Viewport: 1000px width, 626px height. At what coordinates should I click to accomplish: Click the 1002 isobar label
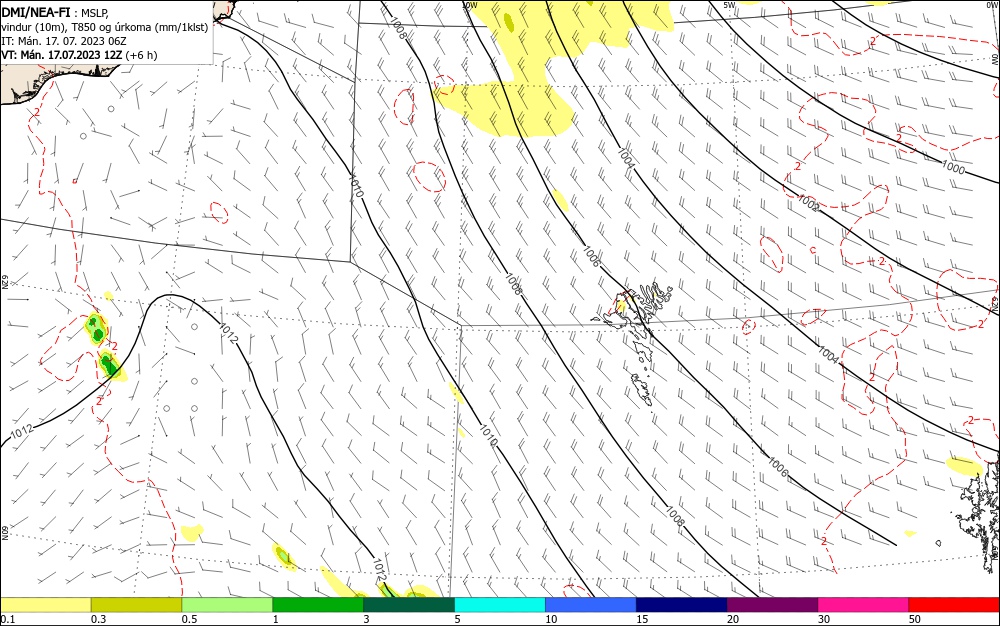[x=809, y=203]
